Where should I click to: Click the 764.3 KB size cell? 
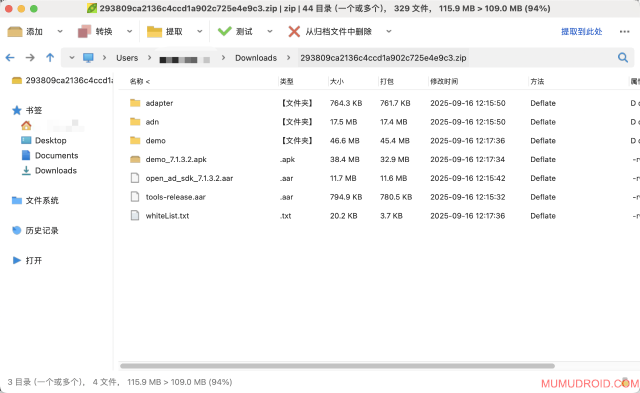[x=346, y=103]
